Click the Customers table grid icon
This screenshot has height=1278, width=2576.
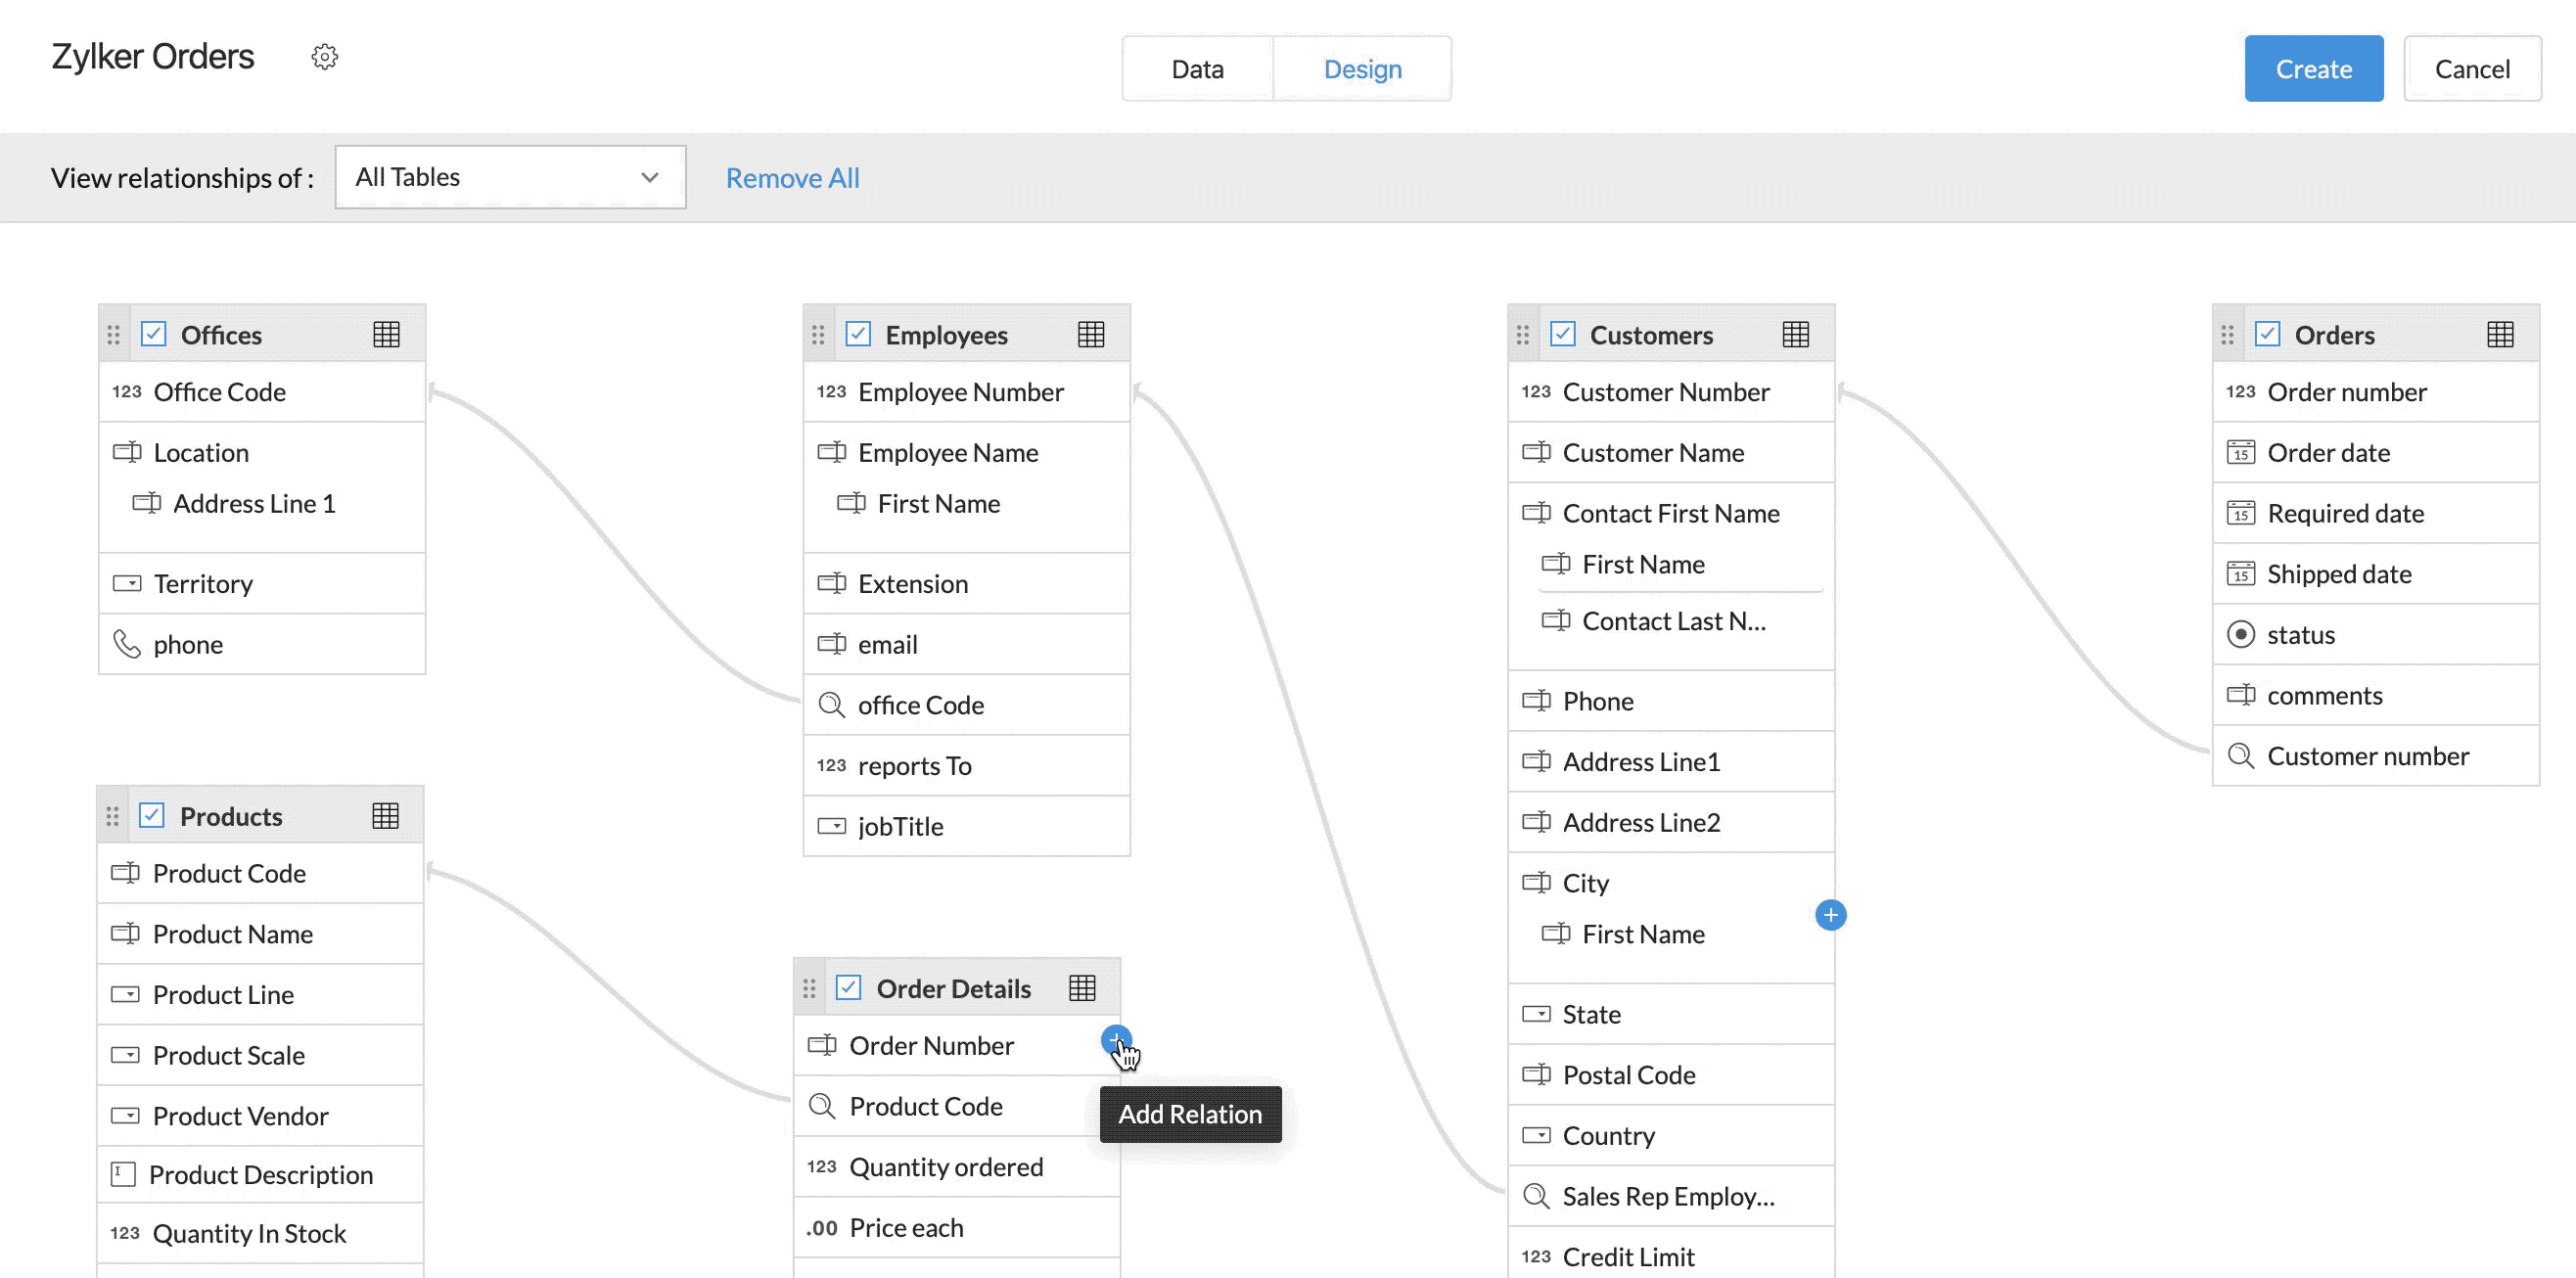1795,335
